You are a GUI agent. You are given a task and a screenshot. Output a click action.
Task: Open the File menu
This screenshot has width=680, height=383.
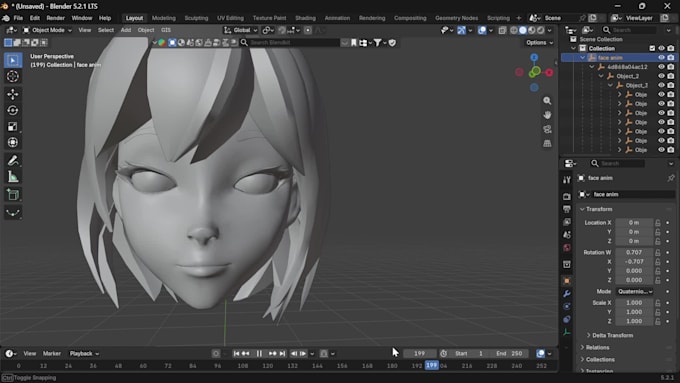(18, 18)
